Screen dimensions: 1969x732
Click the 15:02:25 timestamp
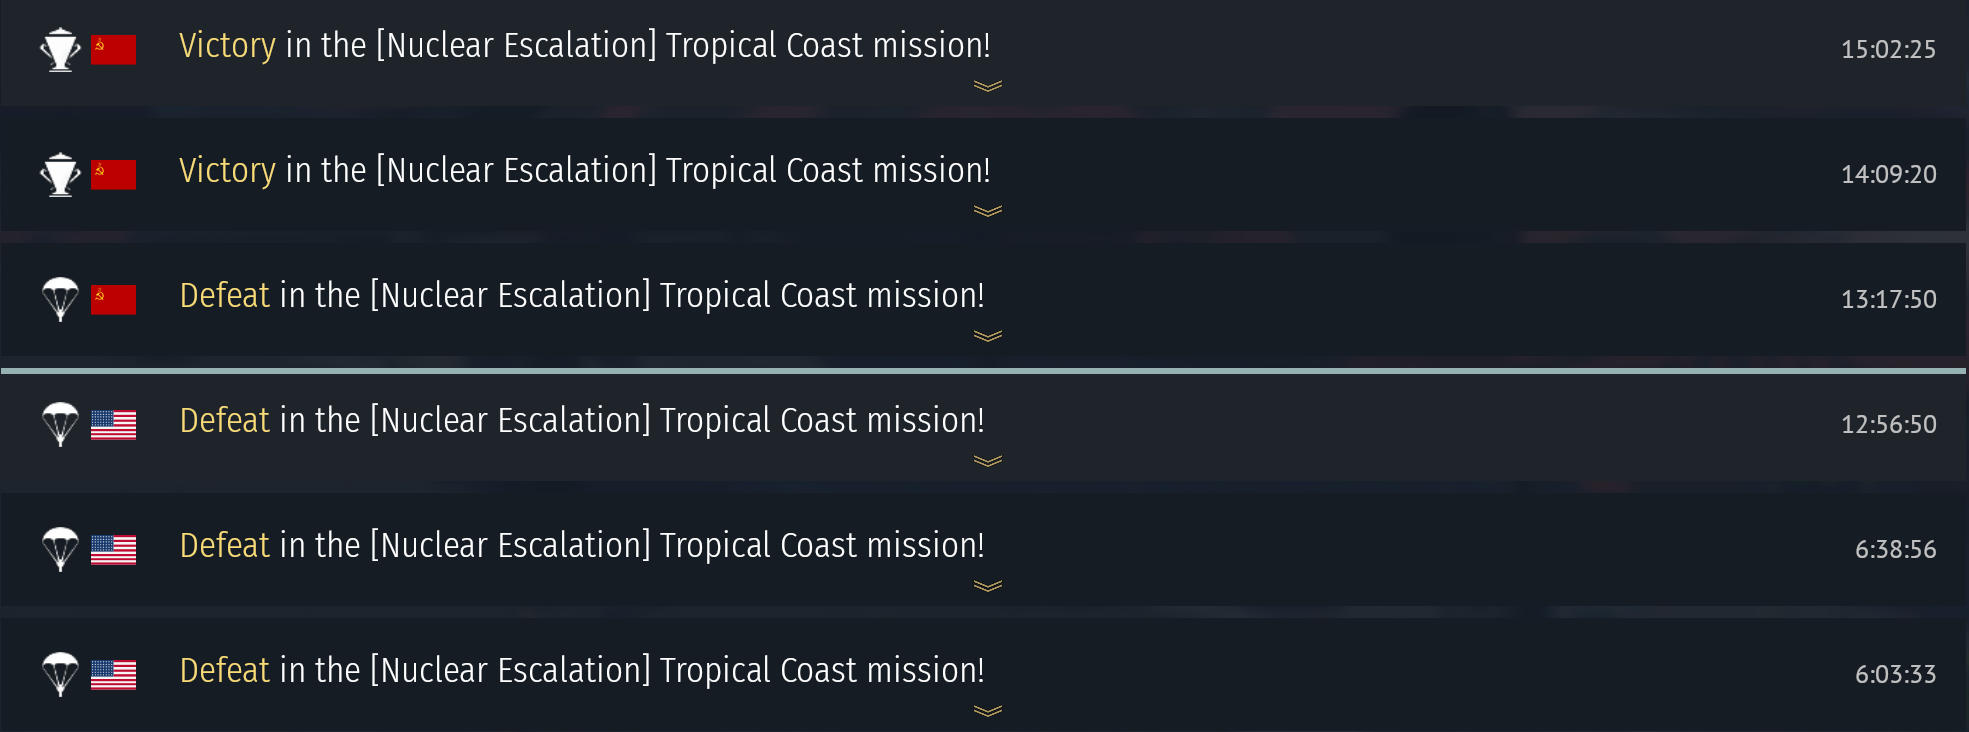[x=1888, y=49]
